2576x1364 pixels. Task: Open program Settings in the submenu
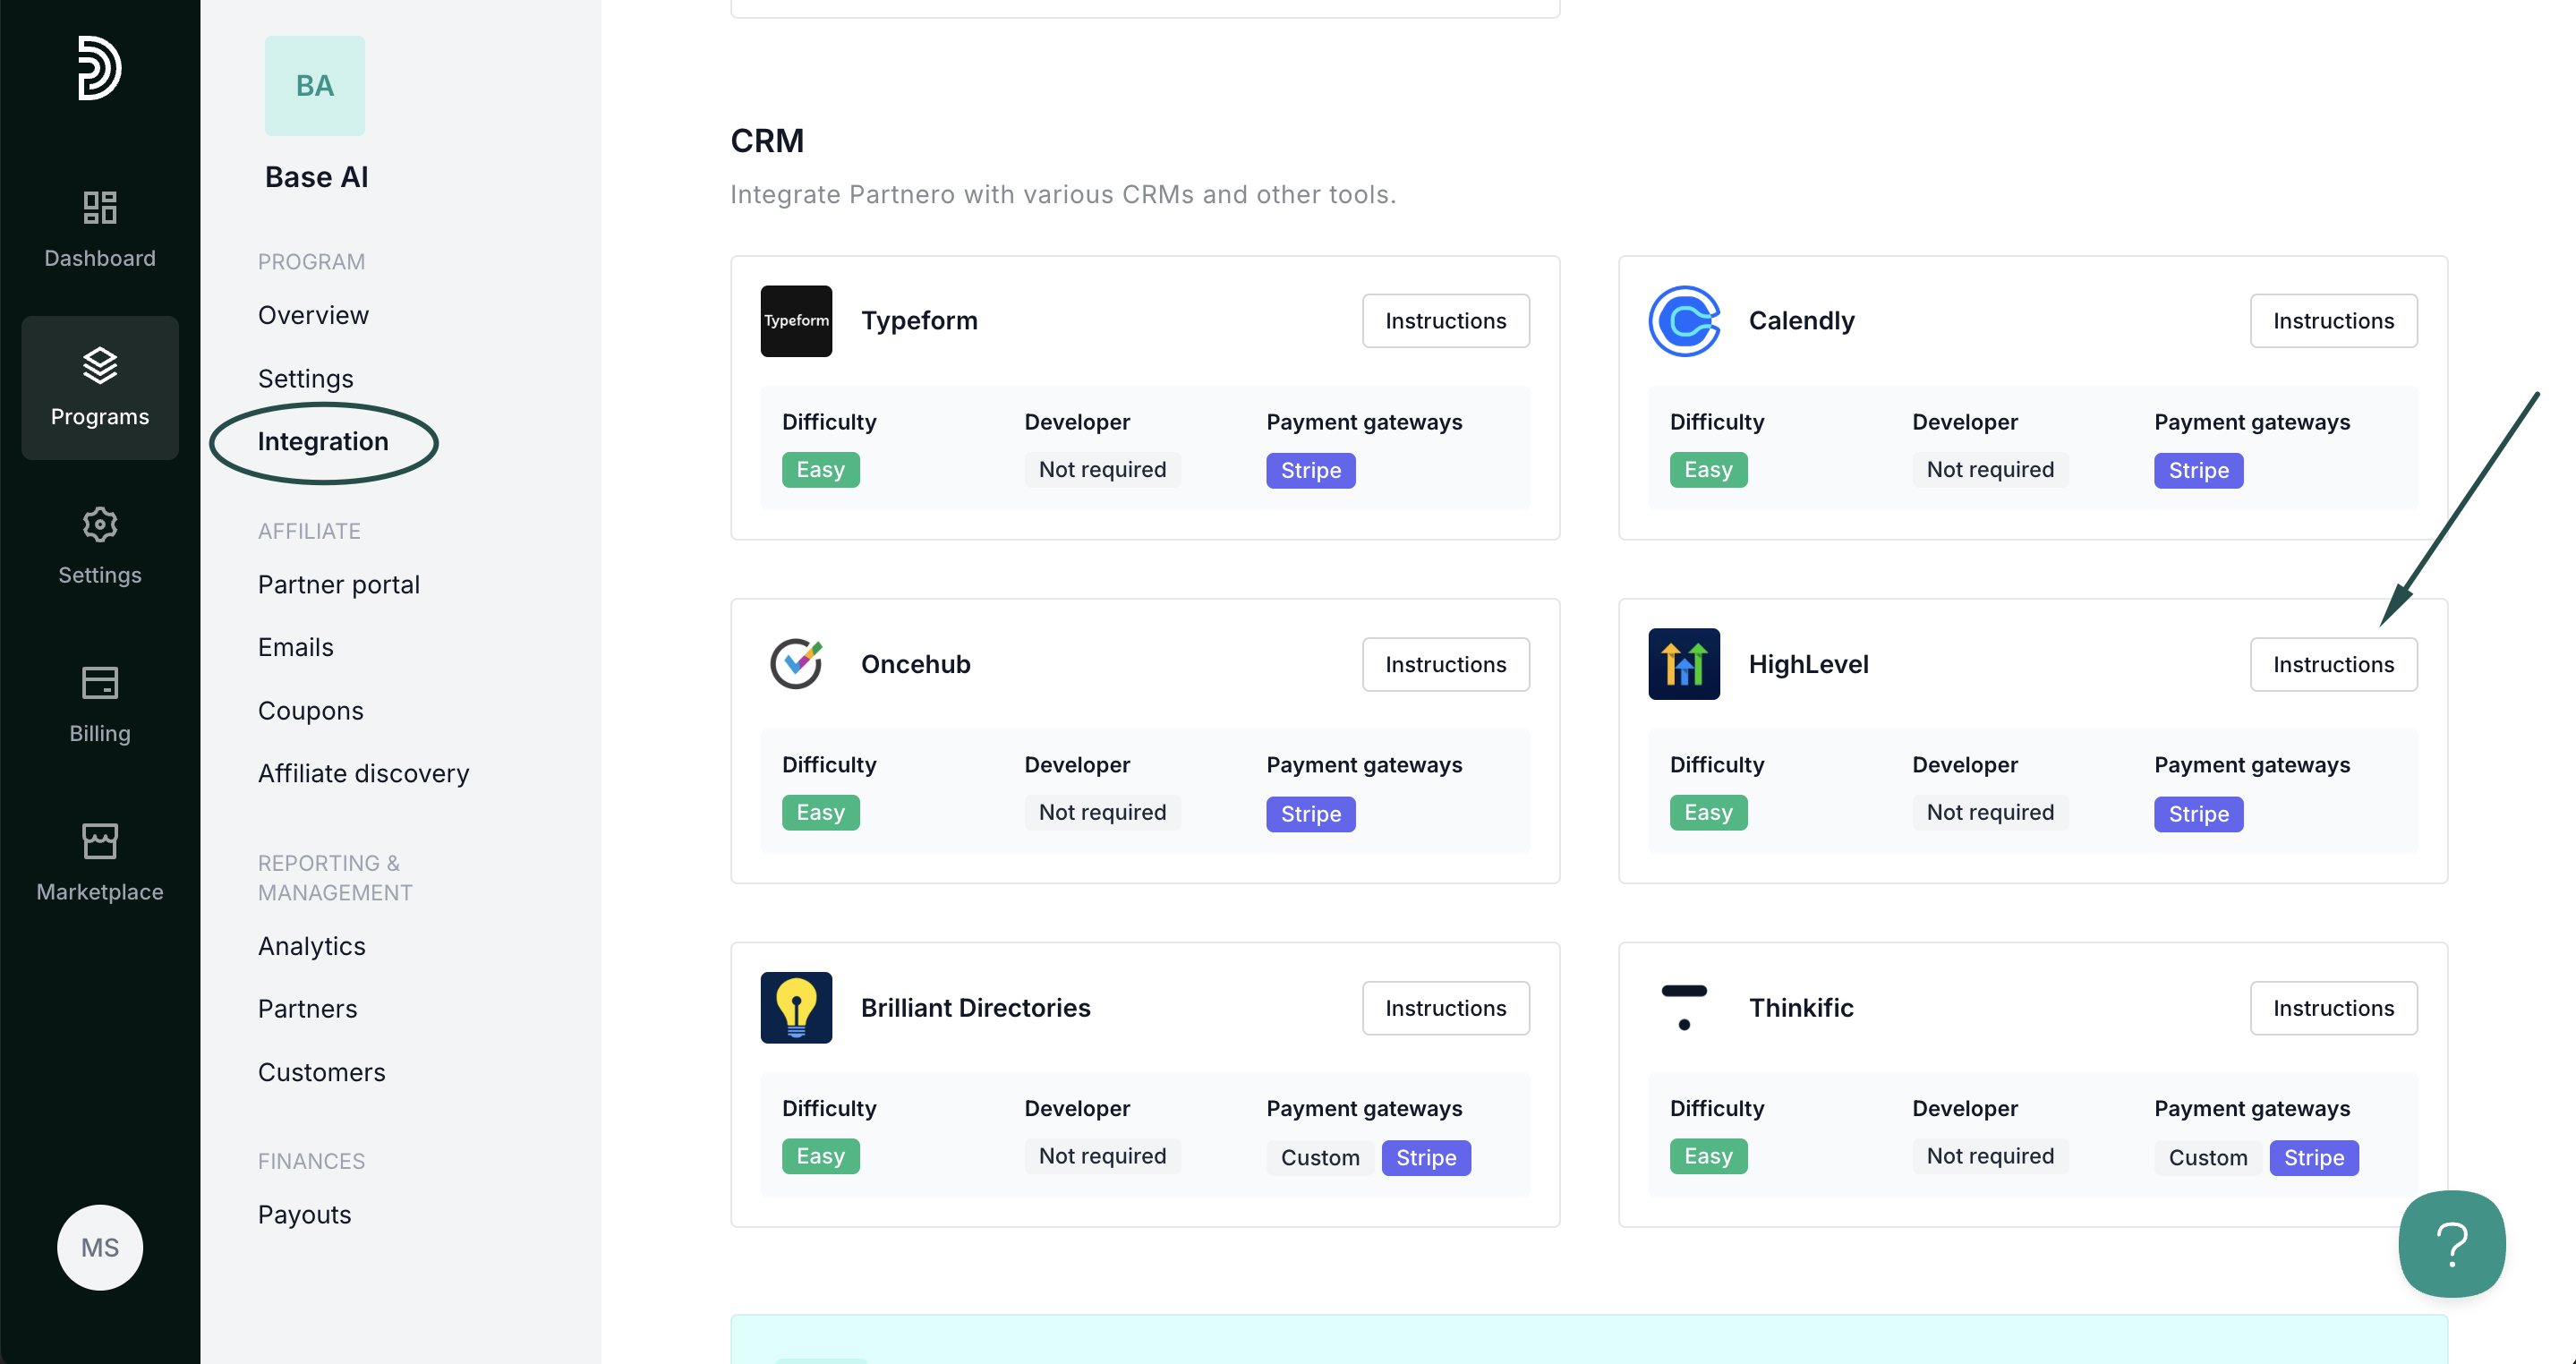(306, 379)
